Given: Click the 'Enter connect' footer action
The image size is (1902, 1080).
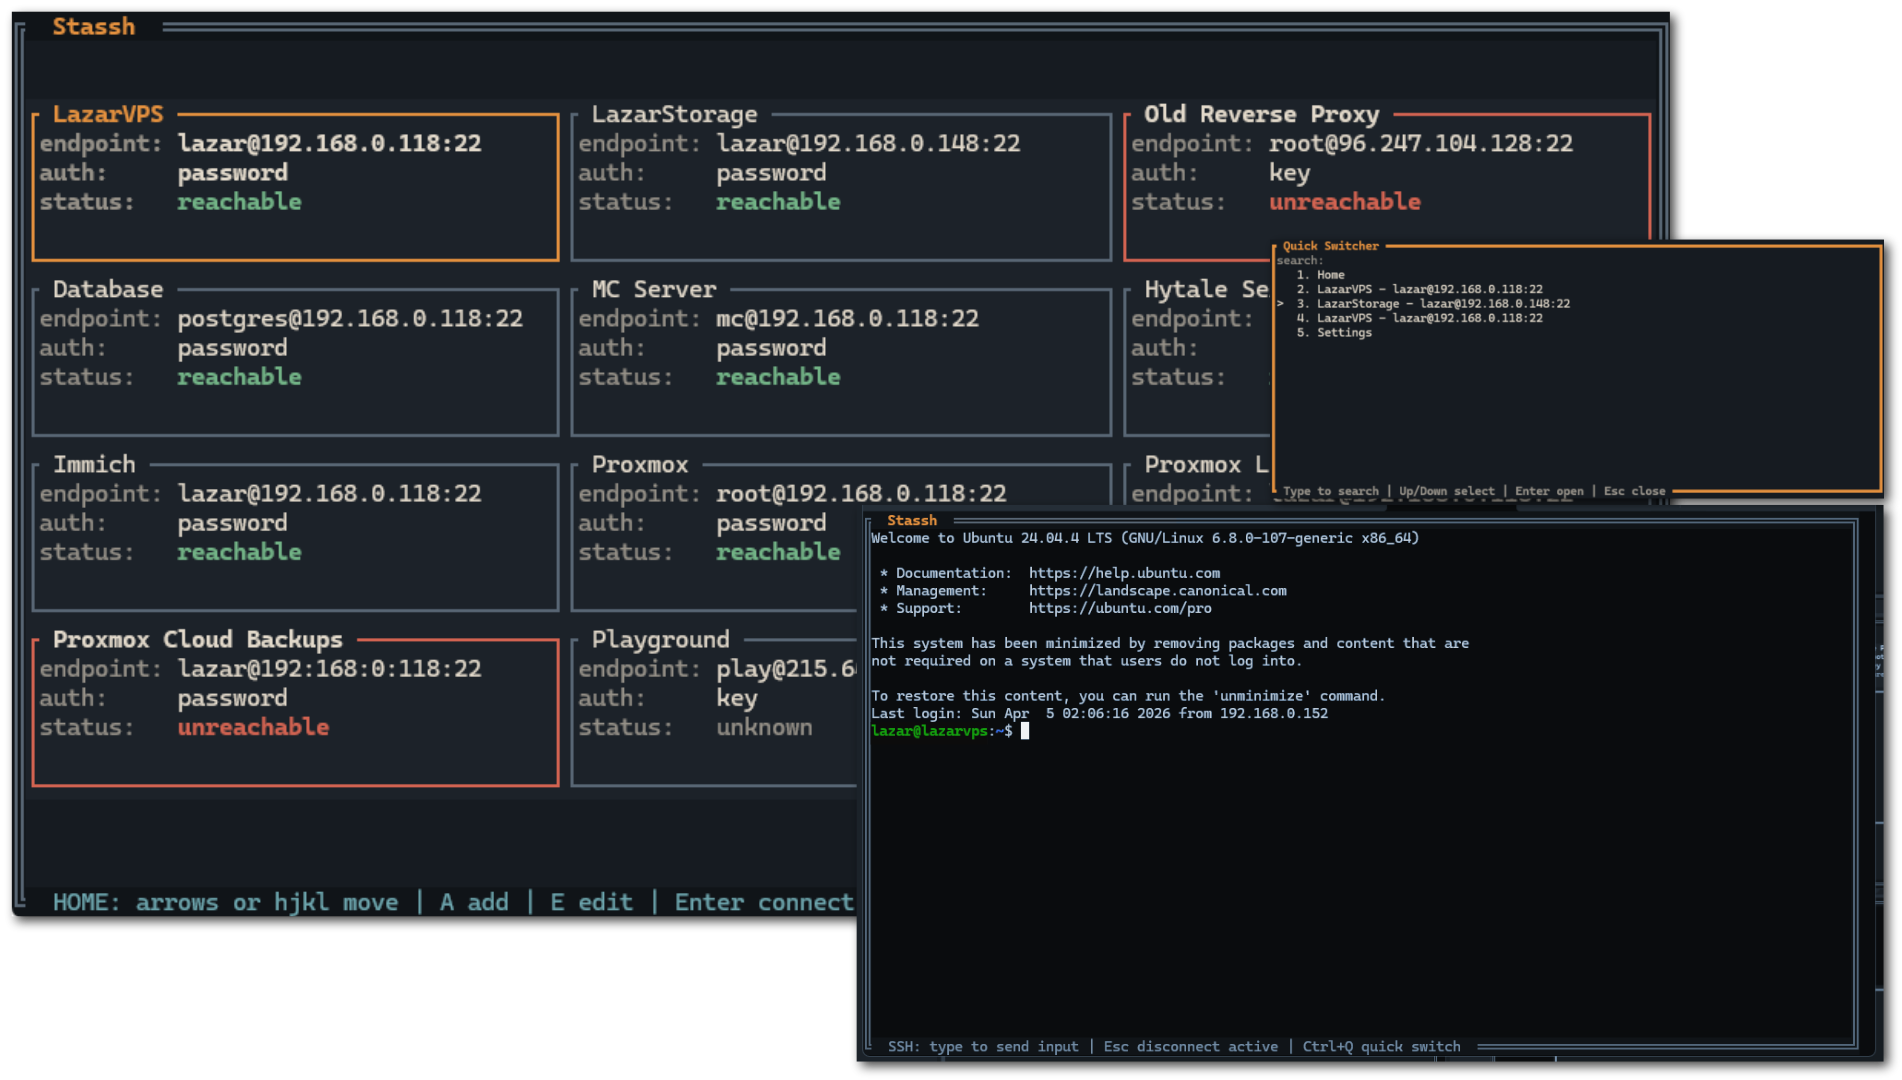Looking at the screenshot, I should [764, 901].
